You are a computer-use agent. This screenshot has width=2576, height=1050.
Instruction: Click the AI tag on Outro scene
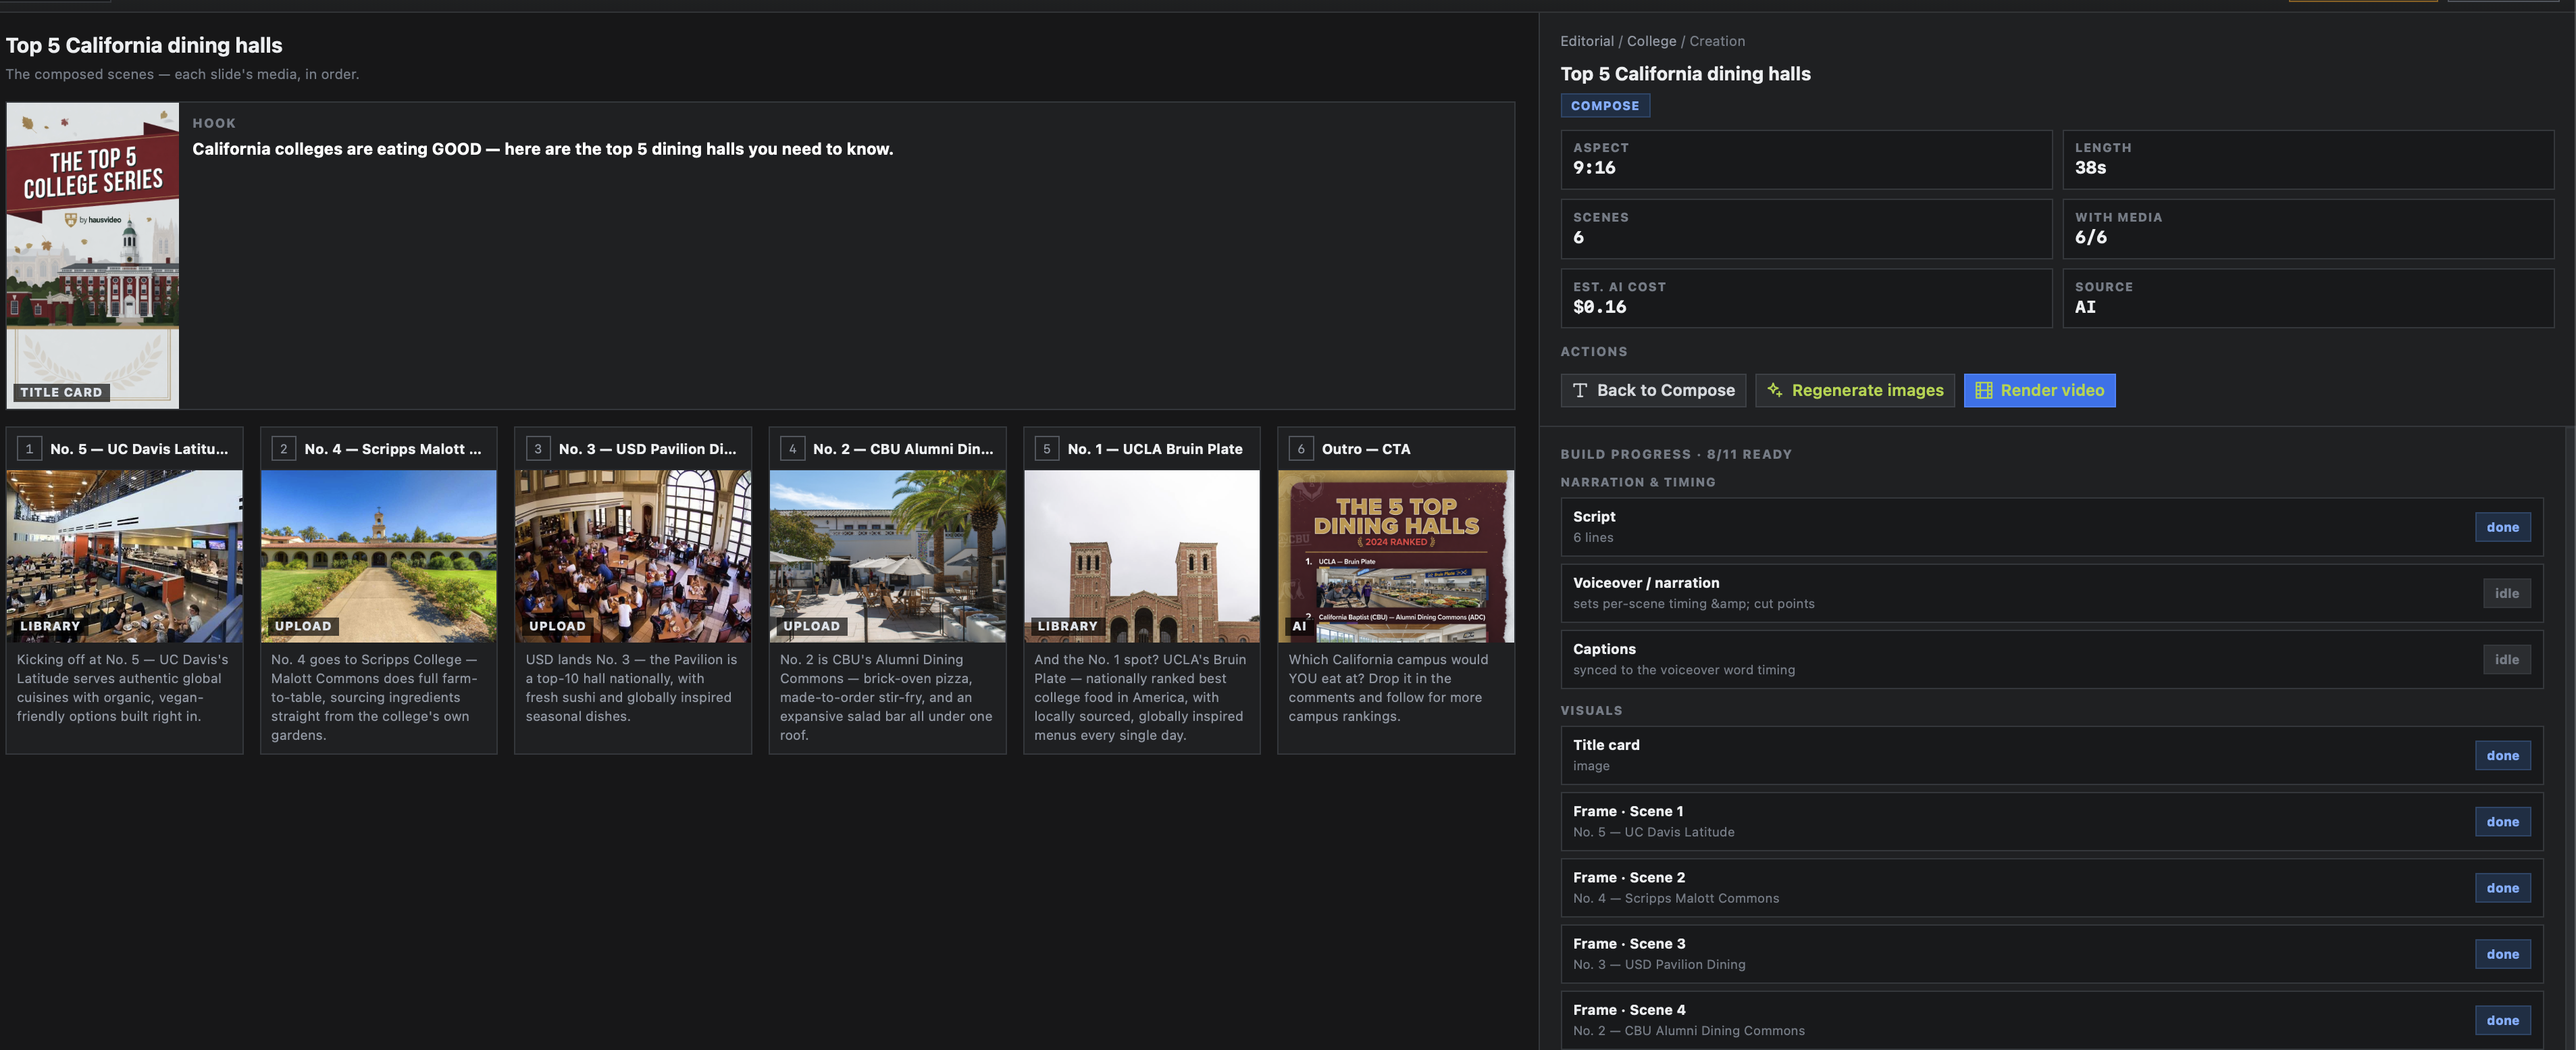pos(1299,626)
